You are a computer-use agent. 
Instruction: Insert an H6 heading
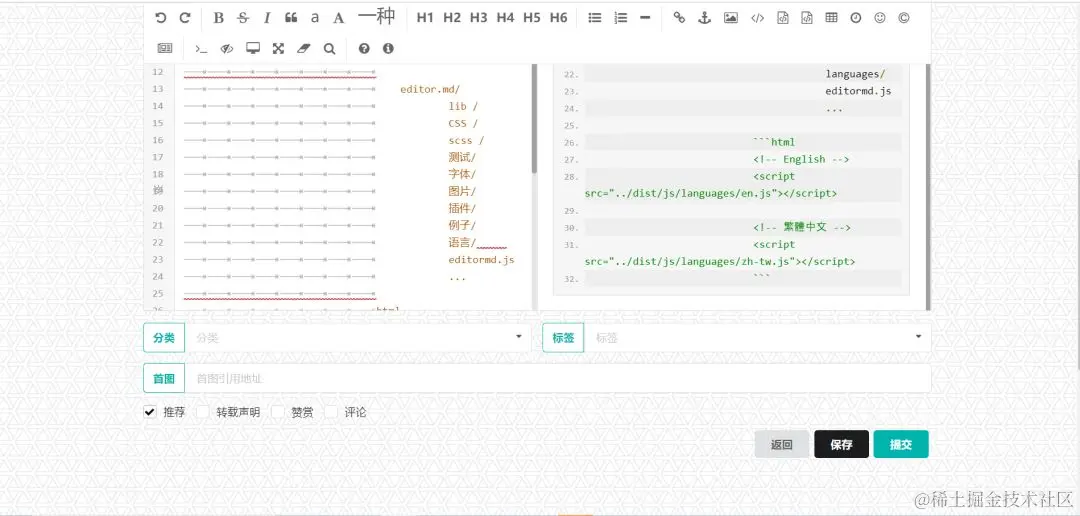coord(559,18)
